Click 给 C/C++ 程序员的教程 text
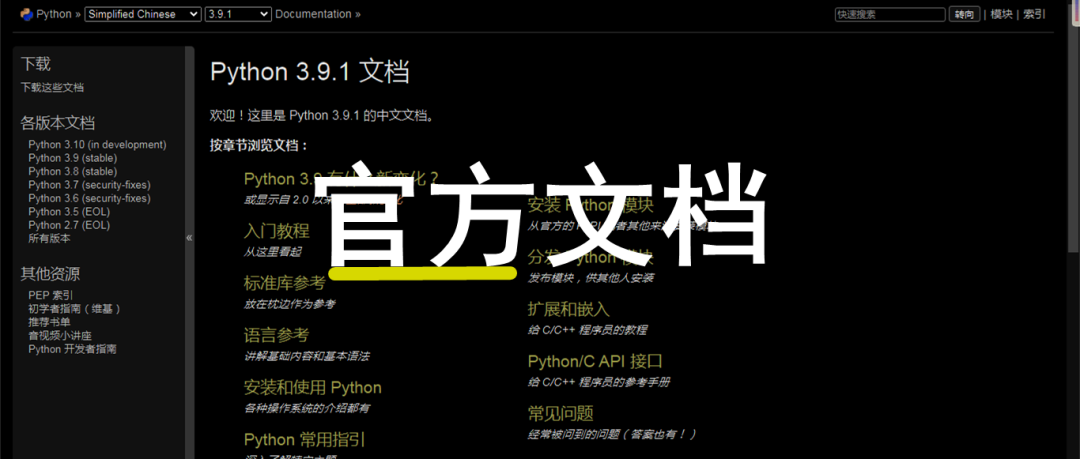The width and height of the screenshot is (1080, 459). coord(587,330)
